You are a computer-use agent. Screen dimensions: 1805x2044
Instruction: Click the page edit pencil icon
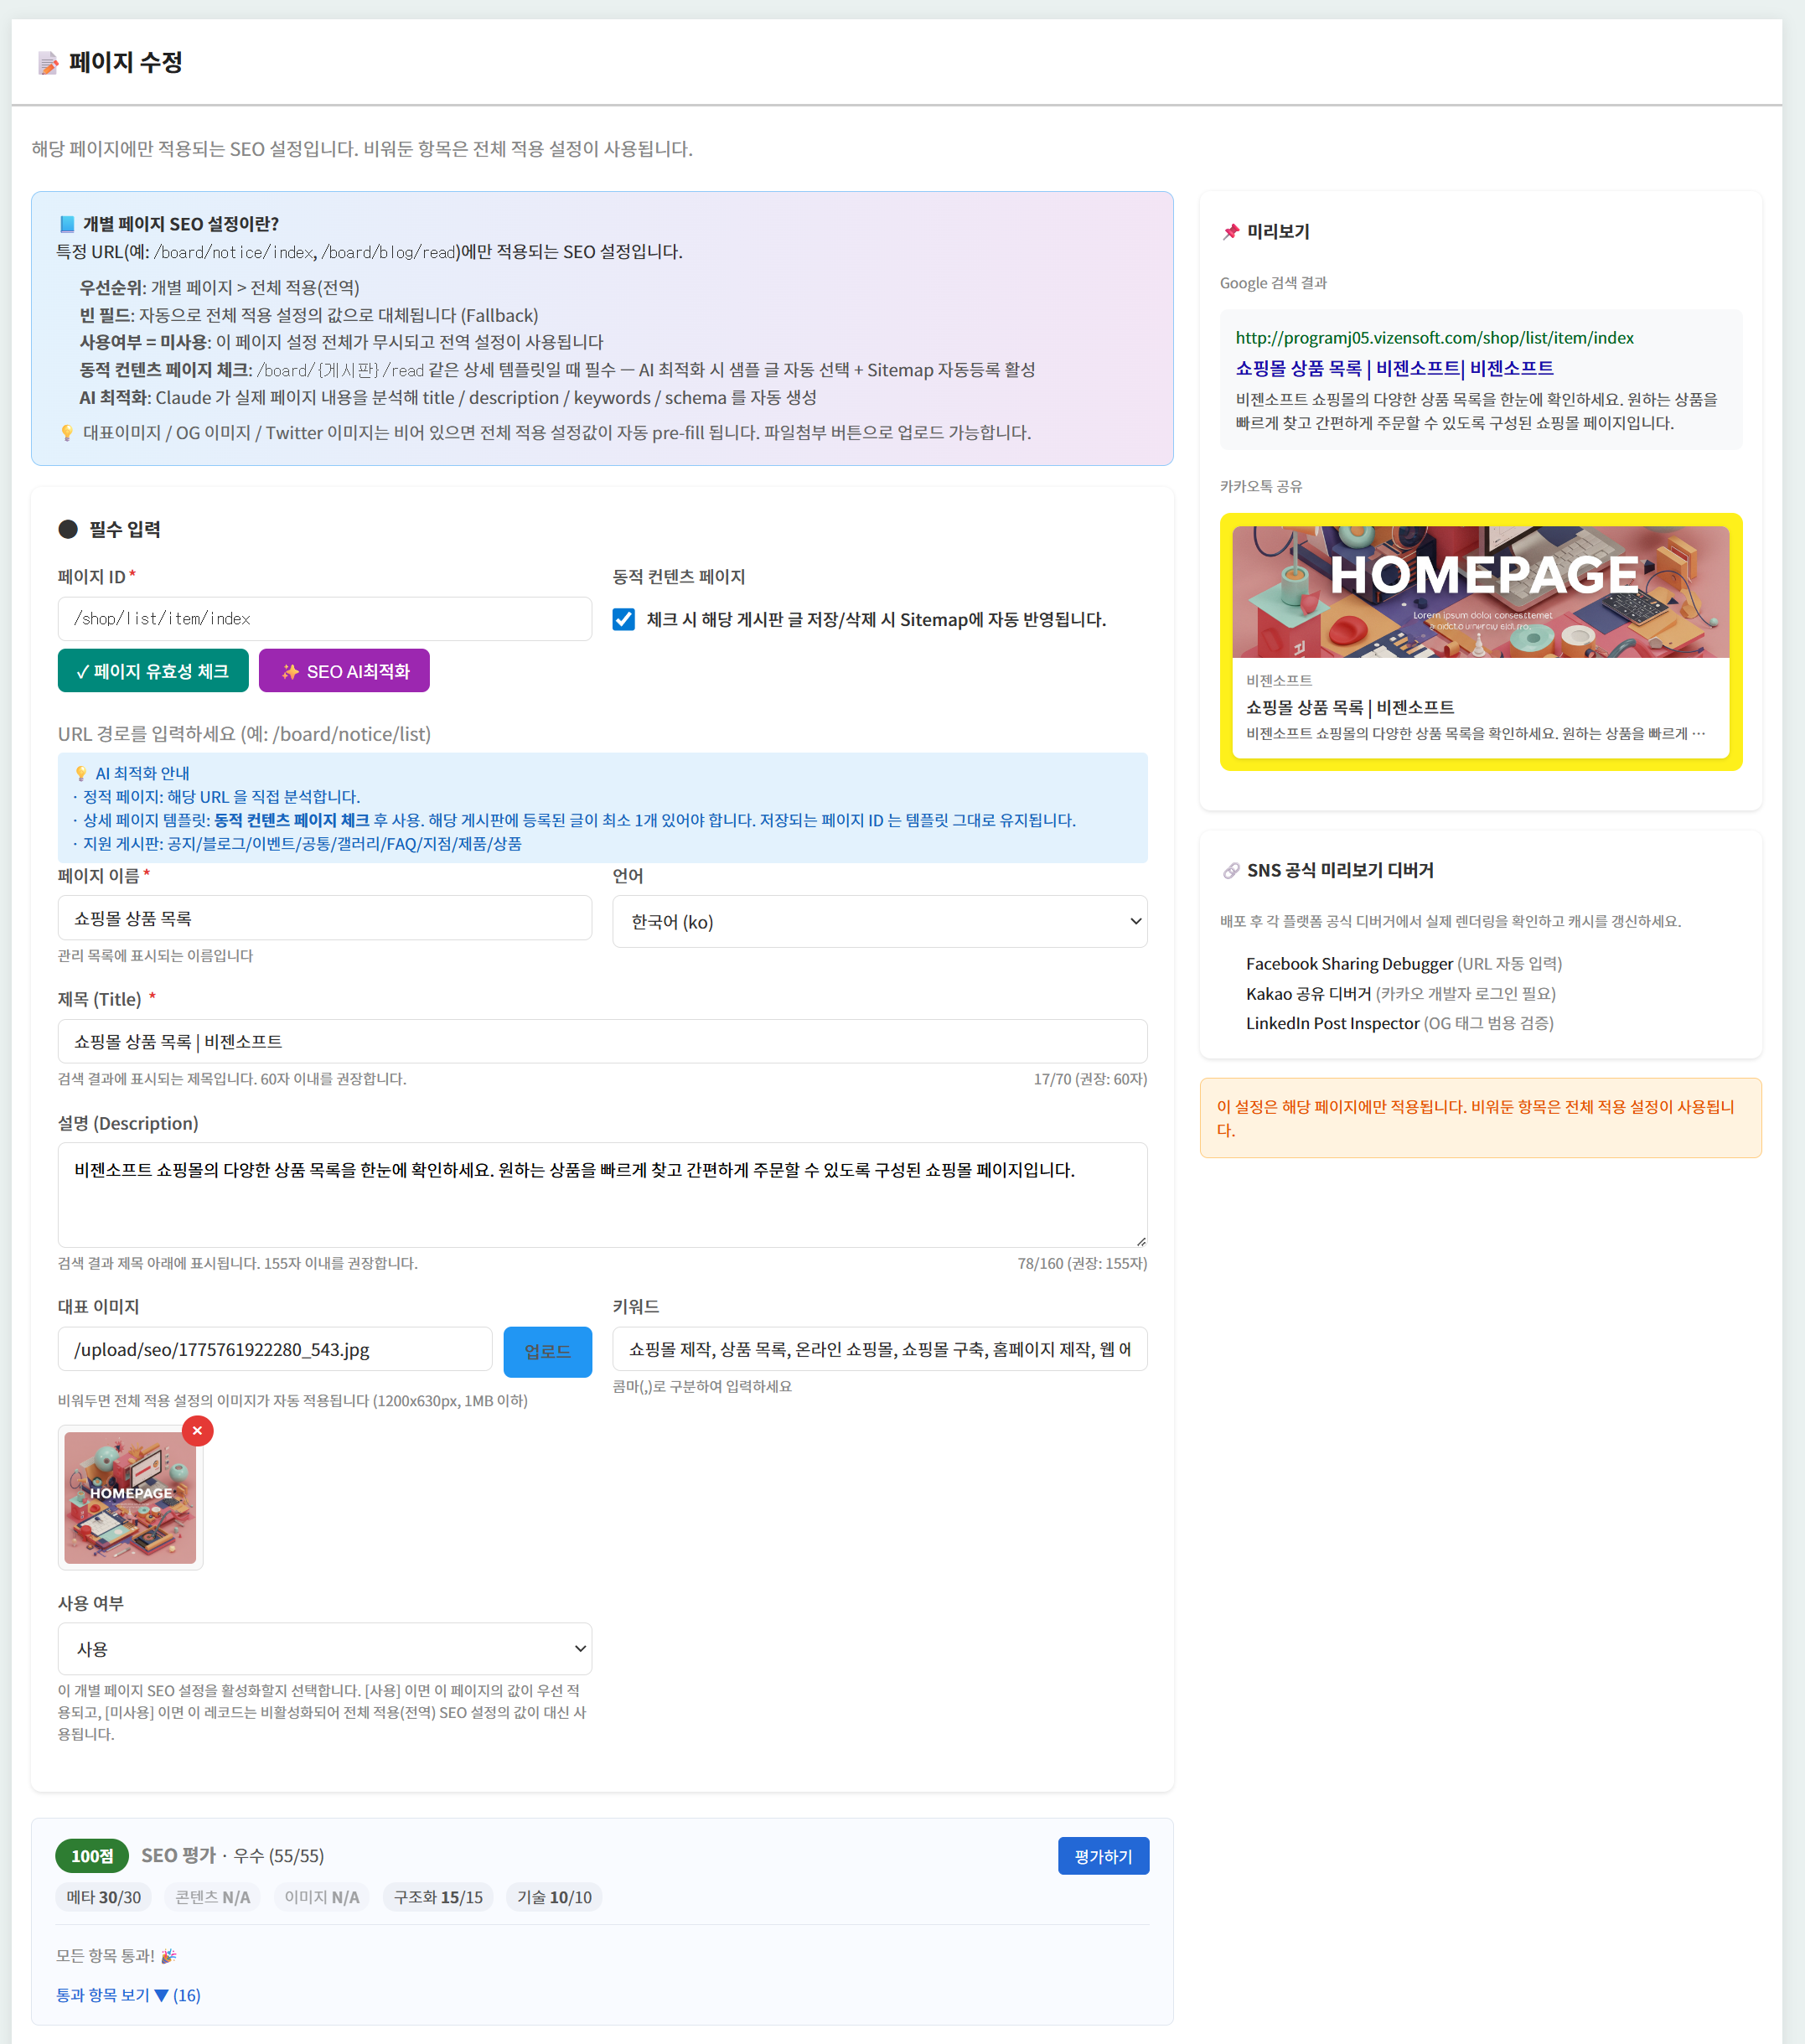coord(47,63)
